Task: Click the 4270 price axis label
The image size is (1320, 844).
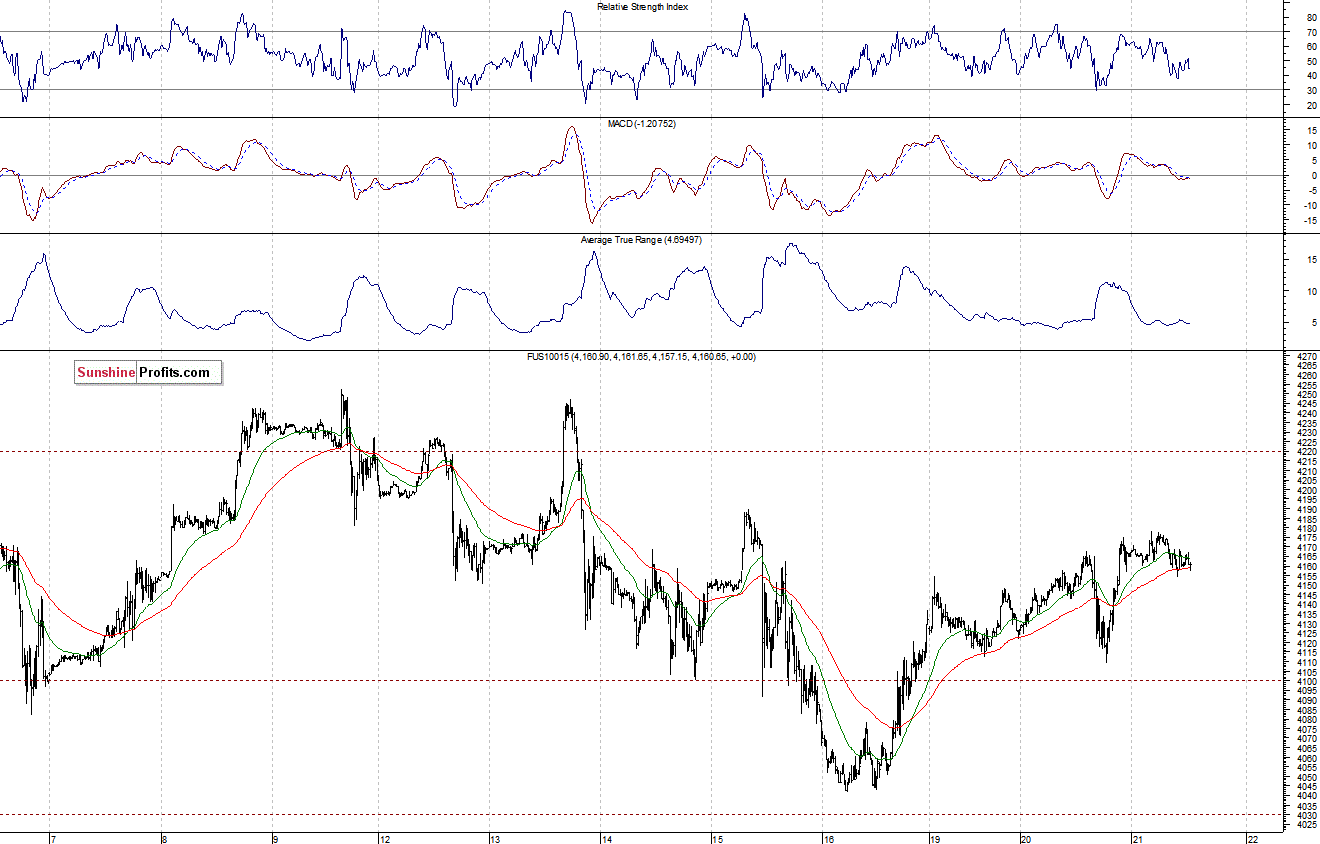Action: (1309, 356)
